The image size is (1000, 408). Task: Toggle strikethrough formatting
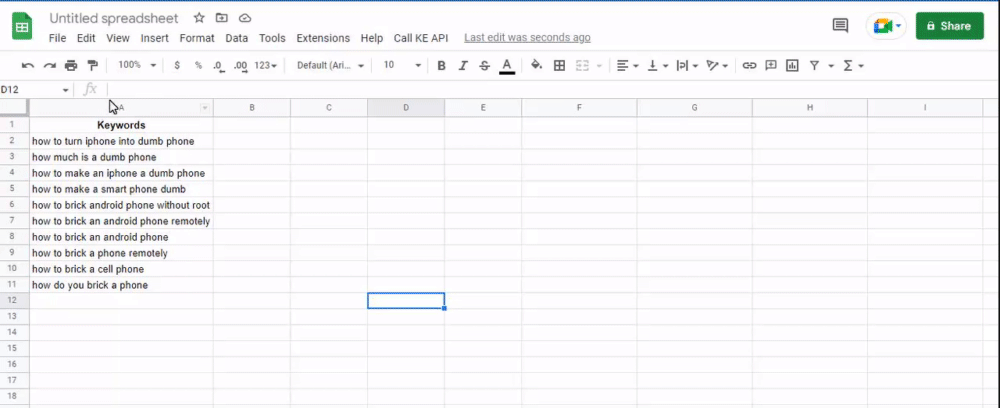tap(485, 66)
